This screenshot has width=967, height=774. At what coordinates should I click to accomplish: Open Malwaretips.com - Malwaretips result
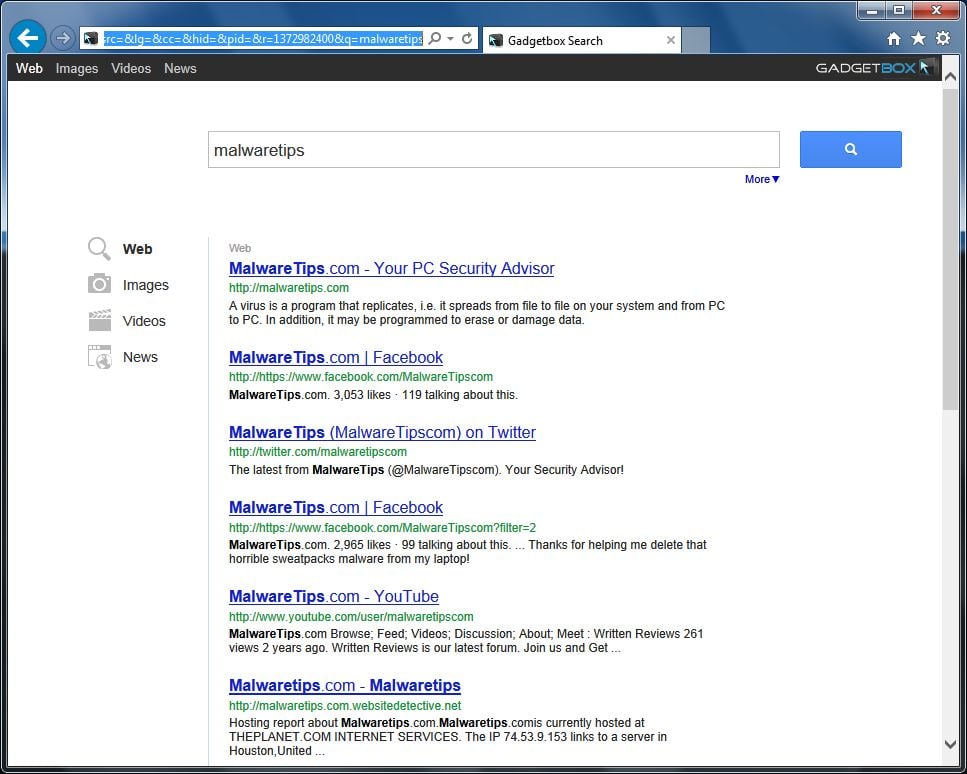click(345, 686)
